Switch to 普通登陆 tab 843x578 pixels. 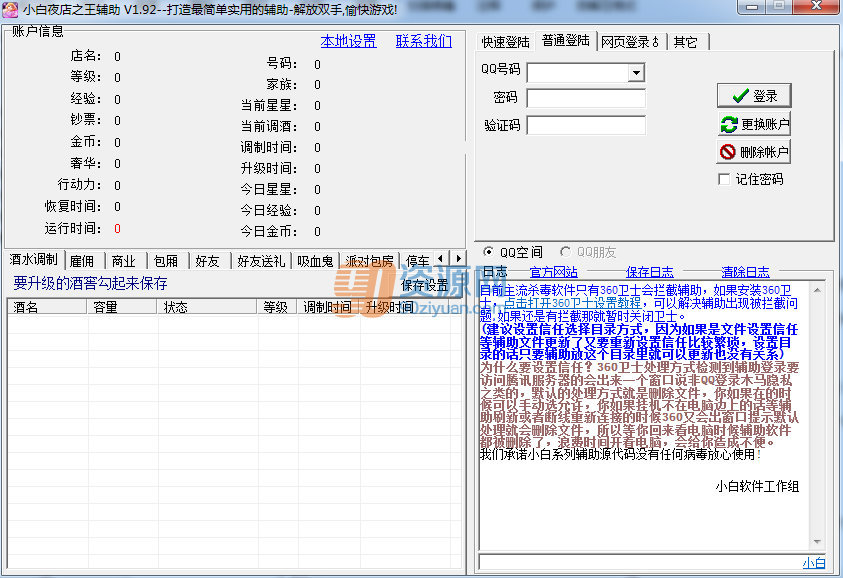[566, 41]
